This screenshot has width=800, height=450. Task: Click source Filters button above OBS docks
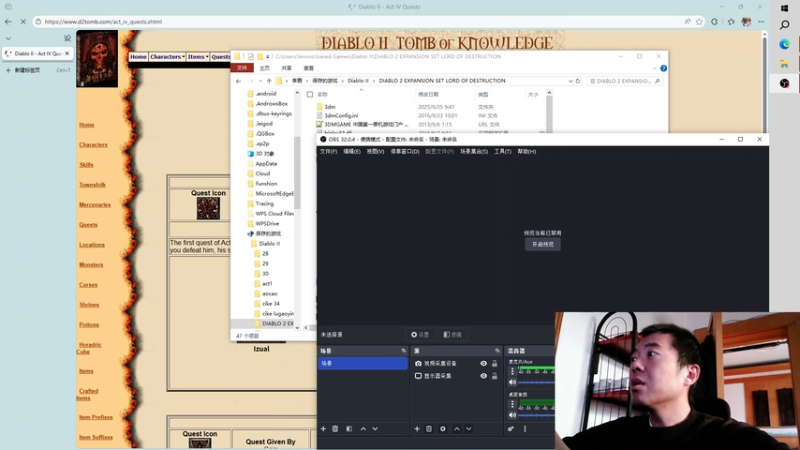point(453,335)
